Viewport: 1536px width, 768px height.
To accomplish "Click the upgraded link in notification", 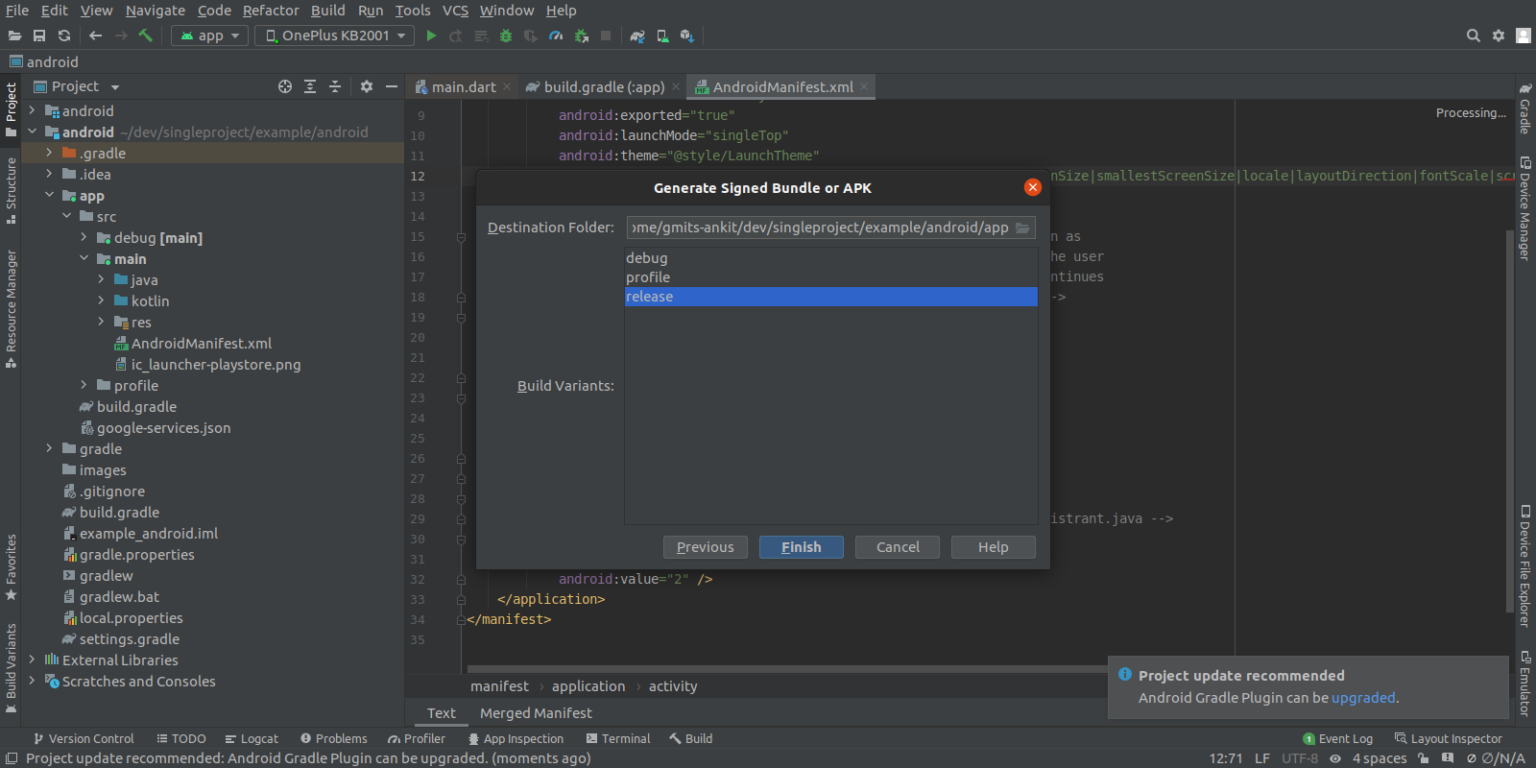I will coord(1363,698).
